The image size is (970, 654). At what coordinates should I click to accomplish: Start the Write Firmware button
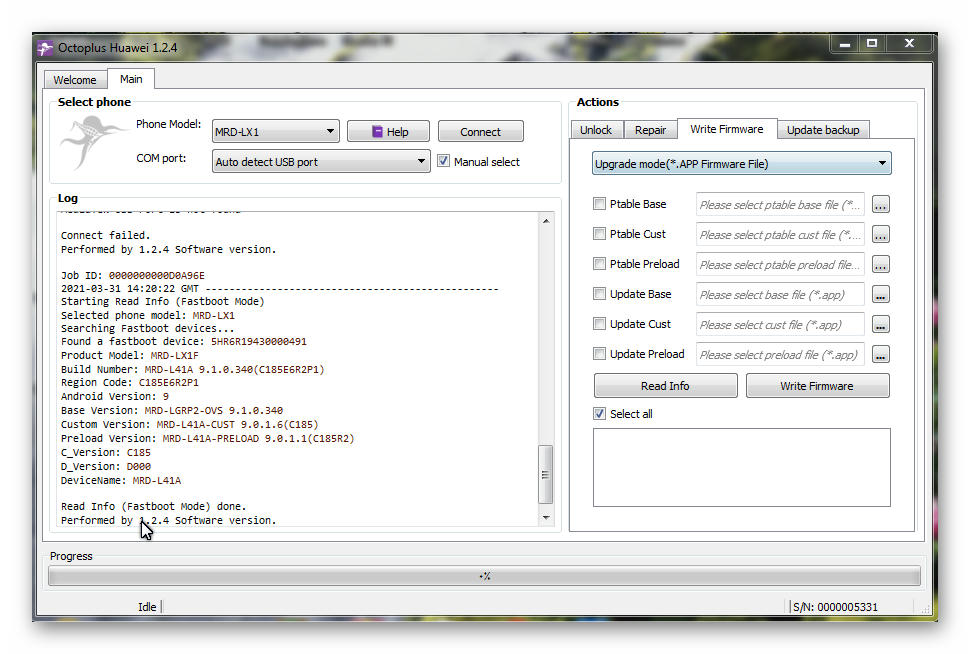pos(817,386)
